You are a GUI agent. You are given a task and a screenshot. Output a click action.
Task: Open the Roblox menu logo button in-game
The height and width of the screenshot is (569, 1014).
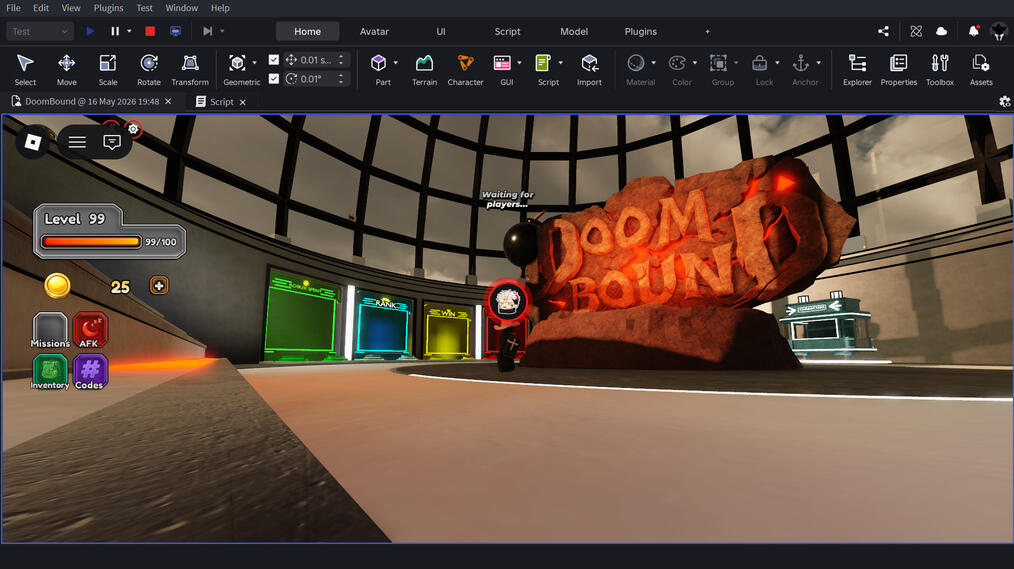(32, 142)
